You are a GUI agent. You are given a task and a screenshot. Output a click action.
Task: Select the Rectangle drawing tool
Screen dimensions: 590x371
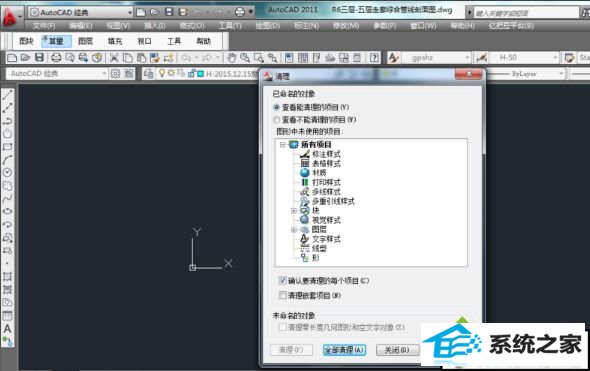point(8,147)
